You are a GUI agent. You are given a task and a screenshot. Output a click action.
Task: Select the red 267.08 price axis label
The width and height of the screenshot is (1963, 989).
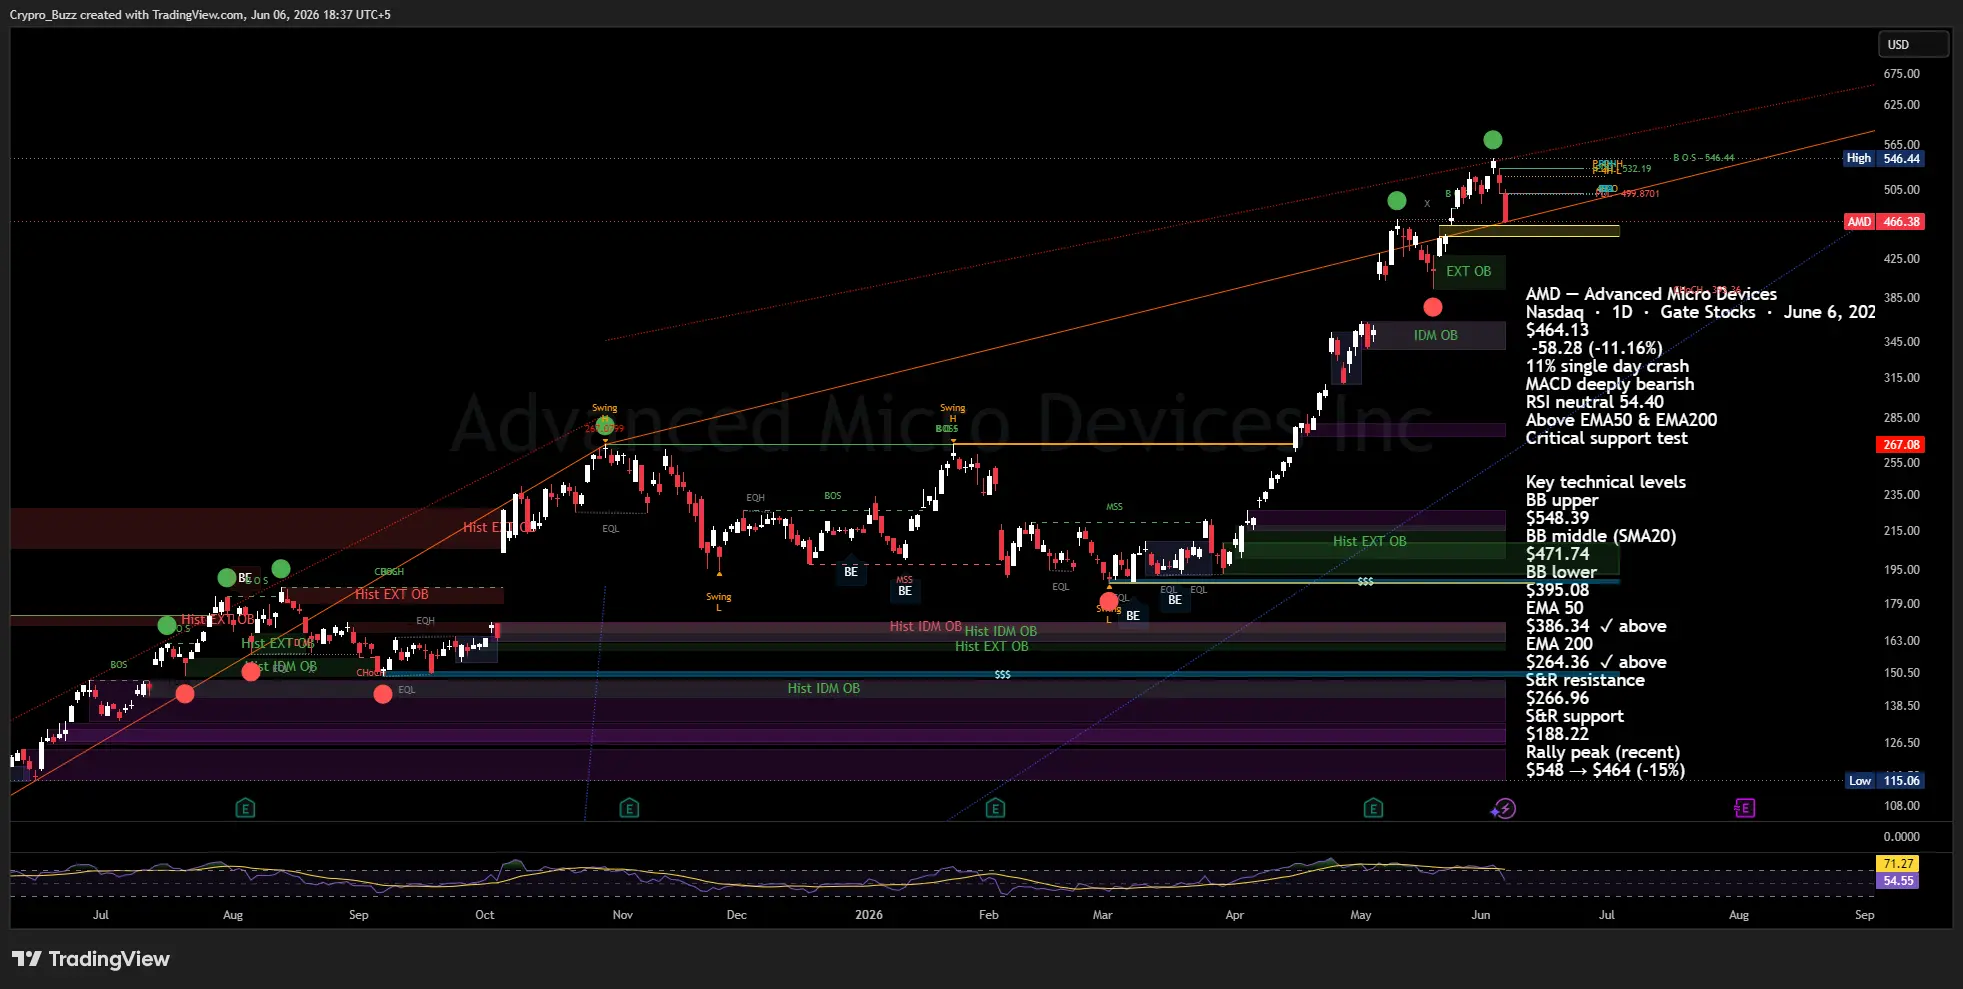coord(1901,445)
